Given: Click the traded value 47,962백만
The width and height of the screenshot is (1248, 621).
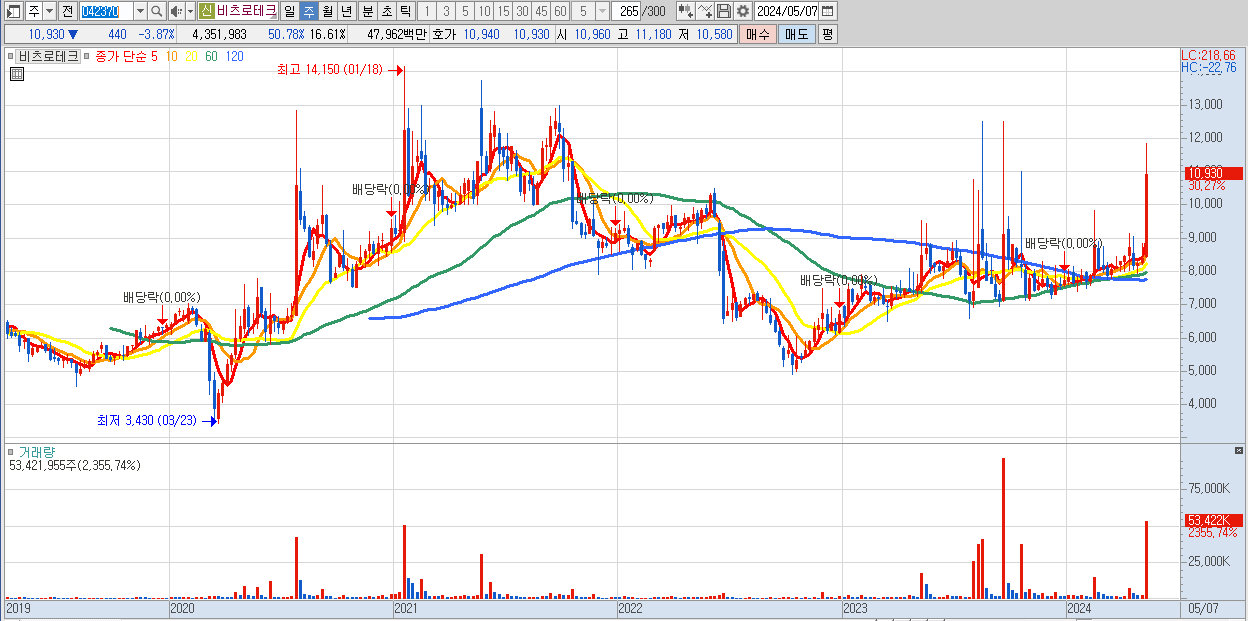Looking at the screenshot, I should point(397,34).
